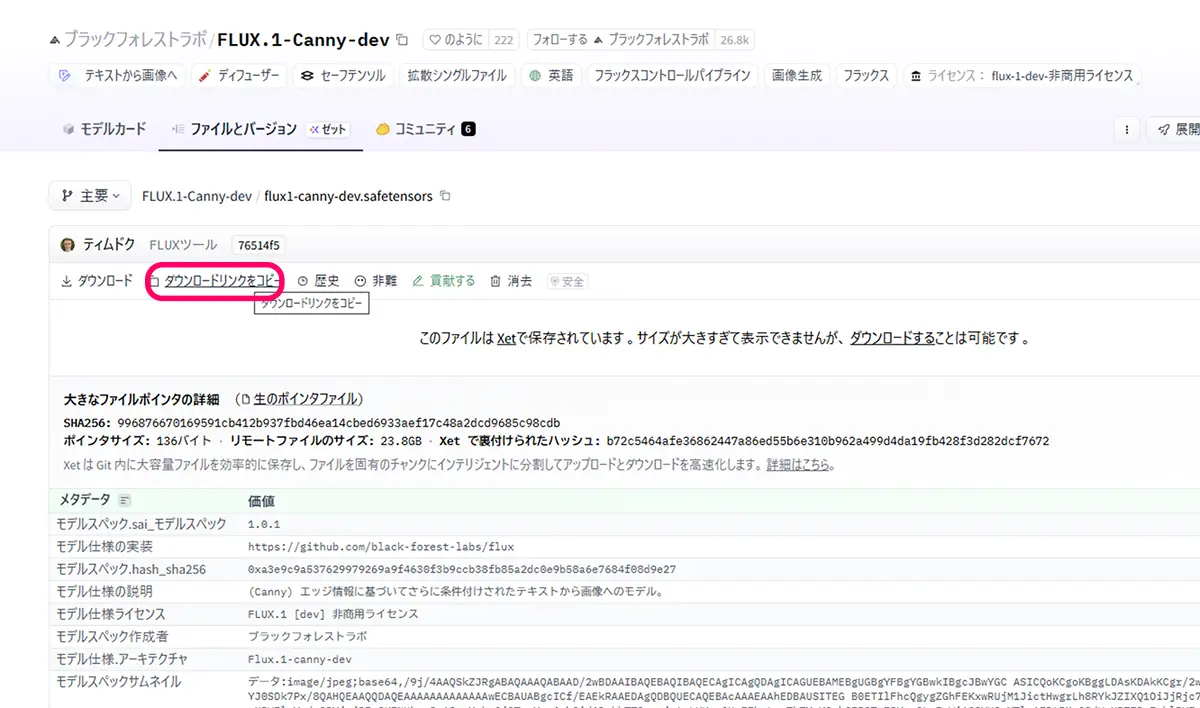Select the テキストから画像へ tag
This screenshot has height=708, width=1200.
[118, 75]
